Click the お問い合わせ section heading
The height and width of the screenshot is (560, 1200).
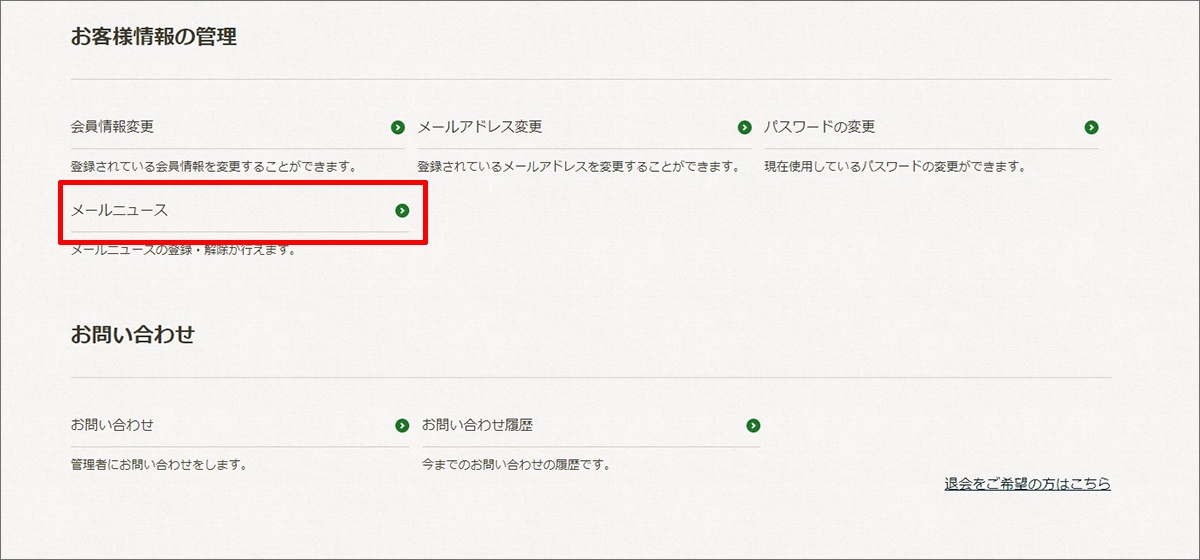click(x=132, y=334)
